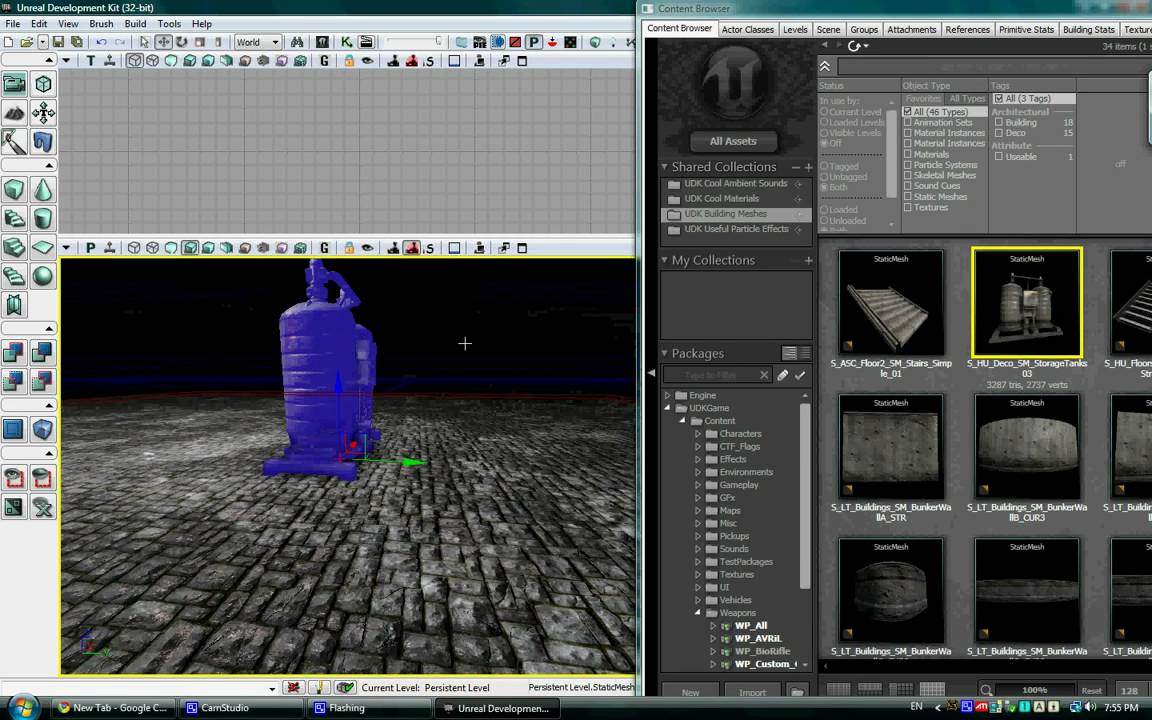This screenshot has height=720, width=1152.
Task: Add a new collection under My Collections
Action: (x=808, y=260)
